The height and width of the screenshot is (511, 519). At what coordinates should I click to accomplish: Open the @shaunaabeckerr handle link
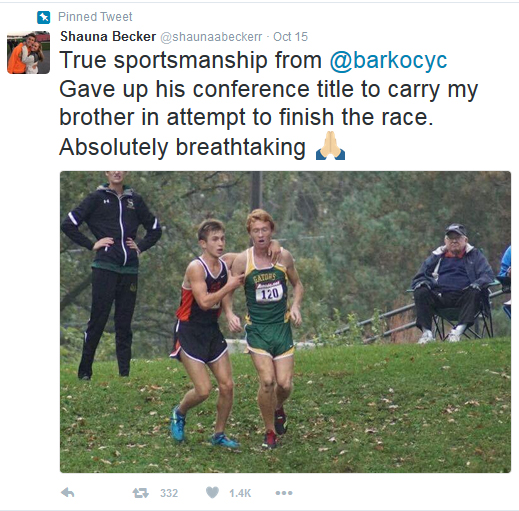211,37
